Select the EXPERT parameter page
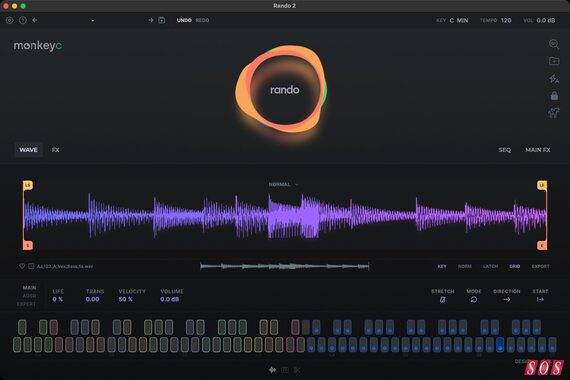 (x=27, y=304)
